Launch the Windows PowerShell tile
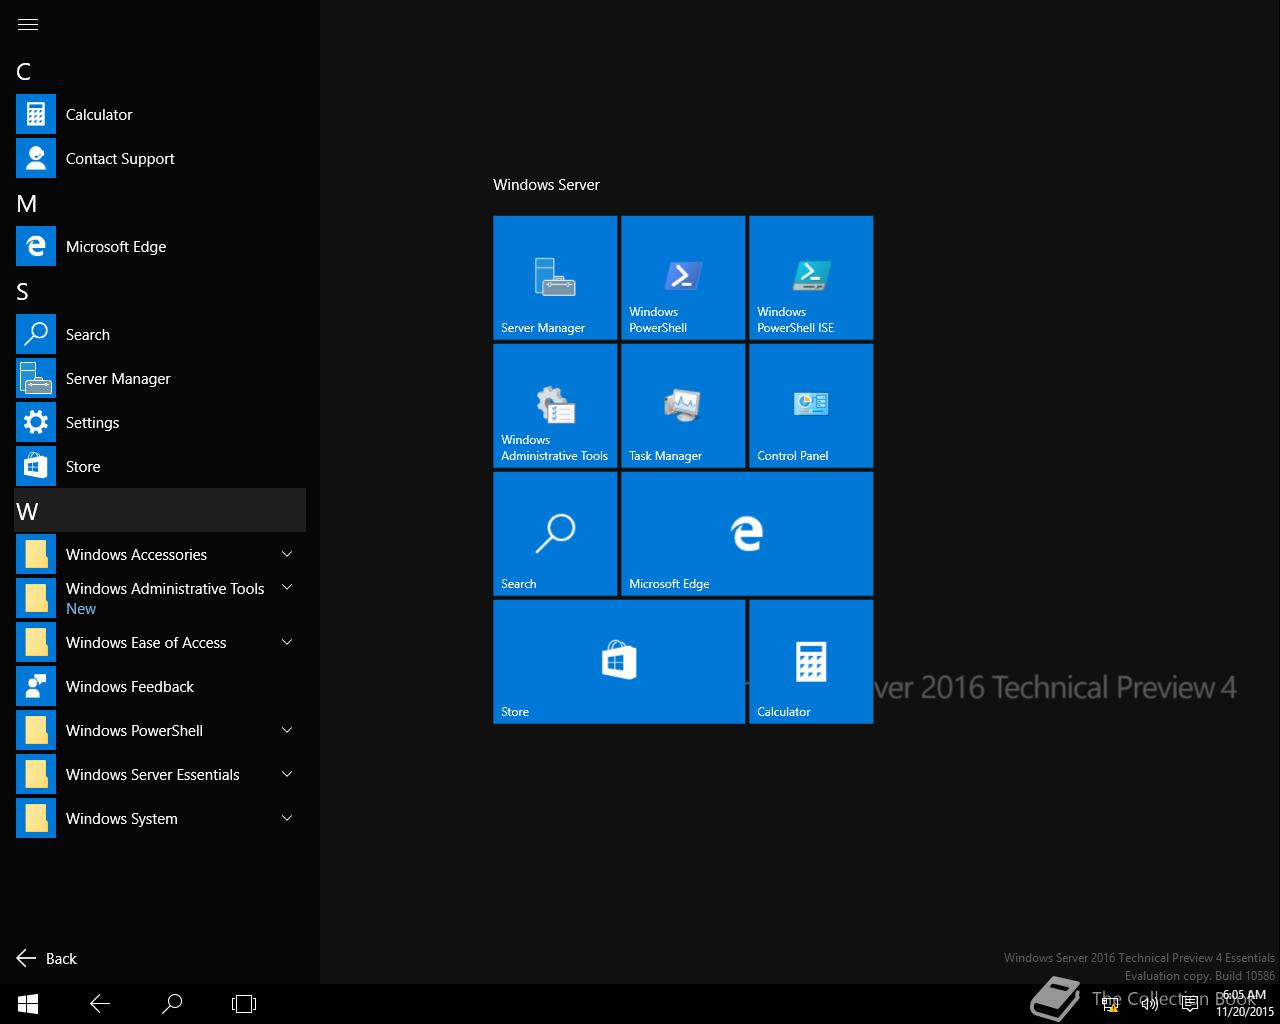1280x1024 pixels. pos(683,278)
